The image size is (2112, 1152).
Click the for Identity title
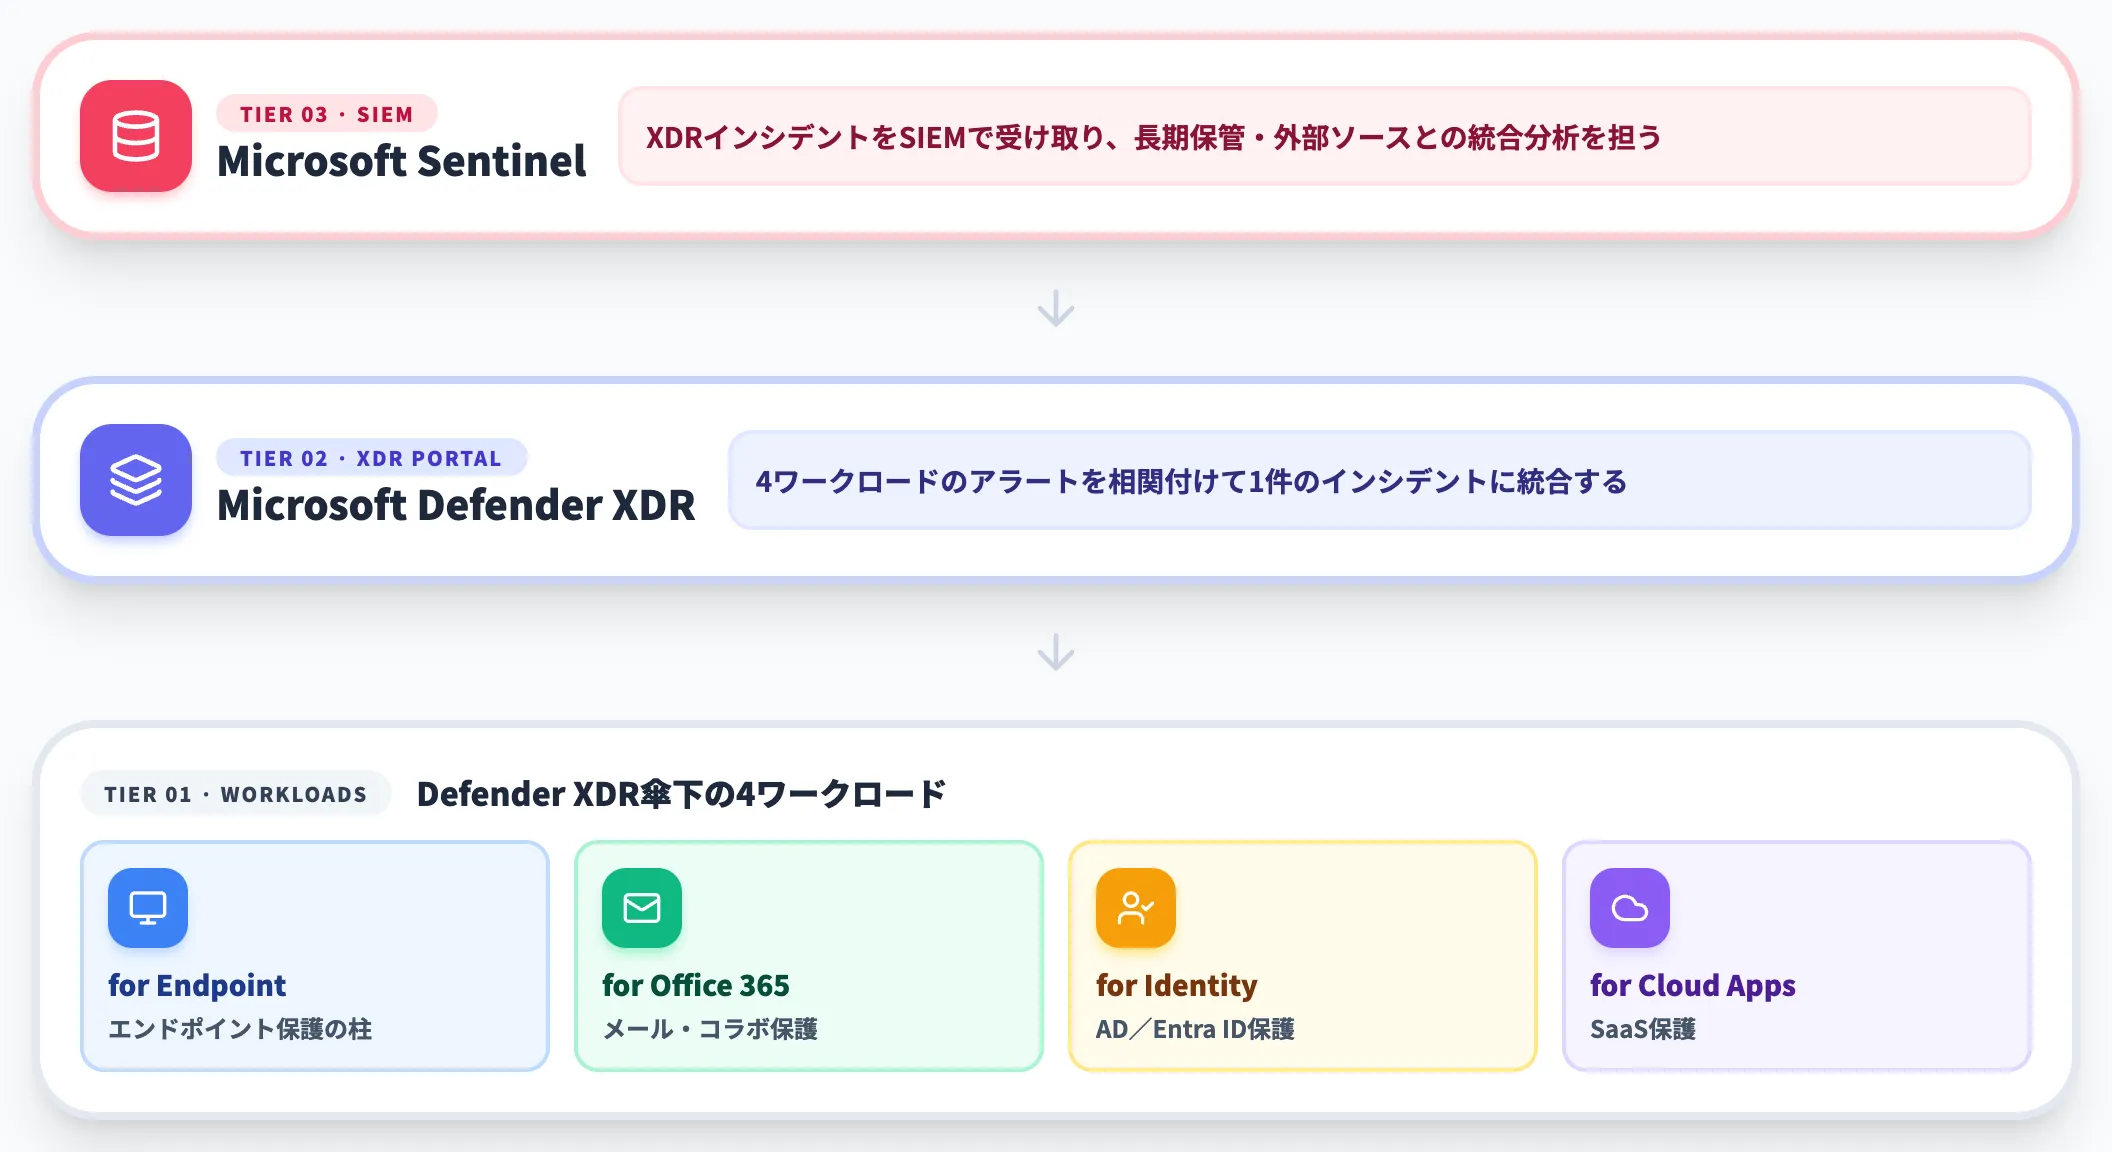tap(1177, 986)
